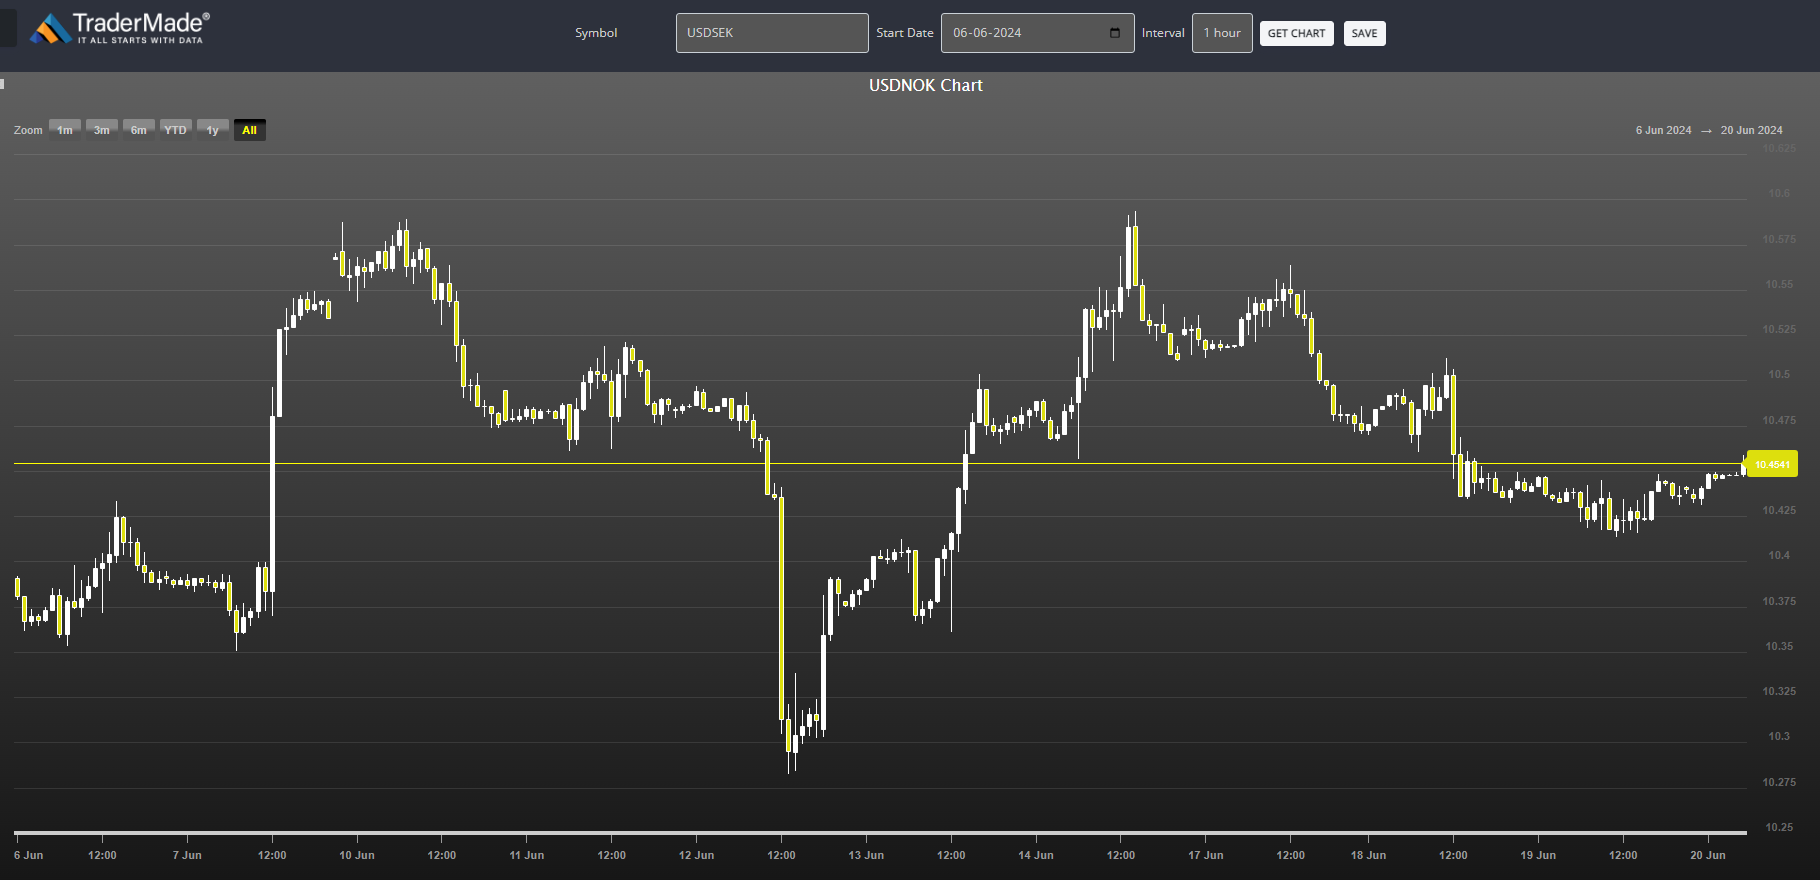Click the TraderMade logo
The image size is (1820, 880).
pos(120,28)
